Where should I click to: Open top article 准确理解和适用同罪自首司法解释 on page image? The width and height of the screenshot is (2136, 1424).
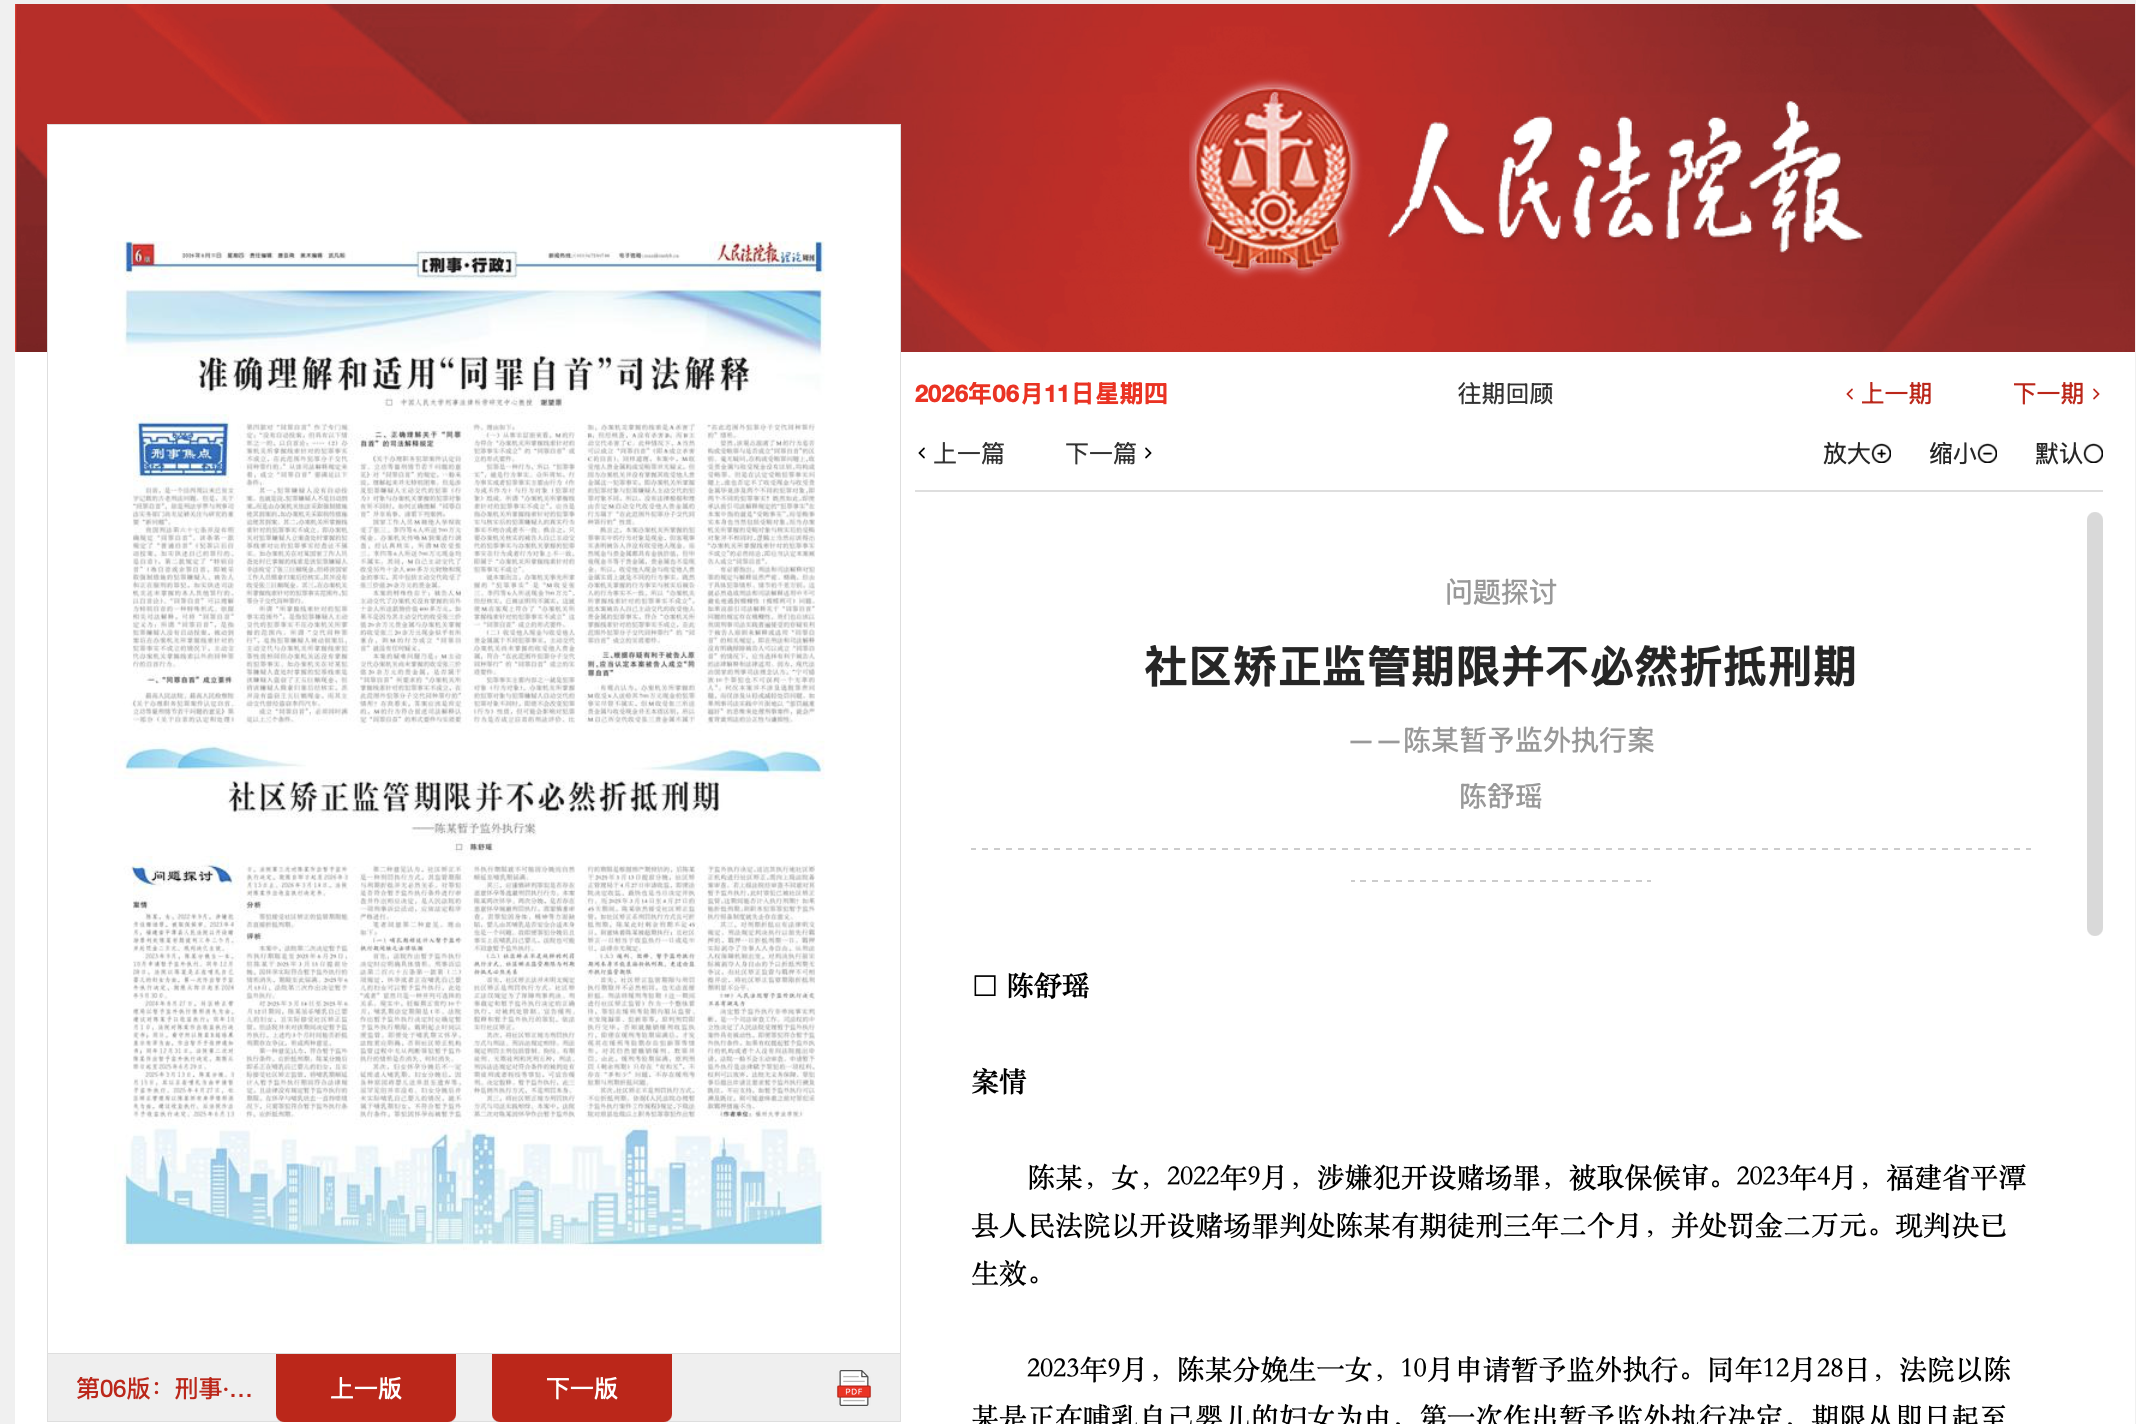474,374
